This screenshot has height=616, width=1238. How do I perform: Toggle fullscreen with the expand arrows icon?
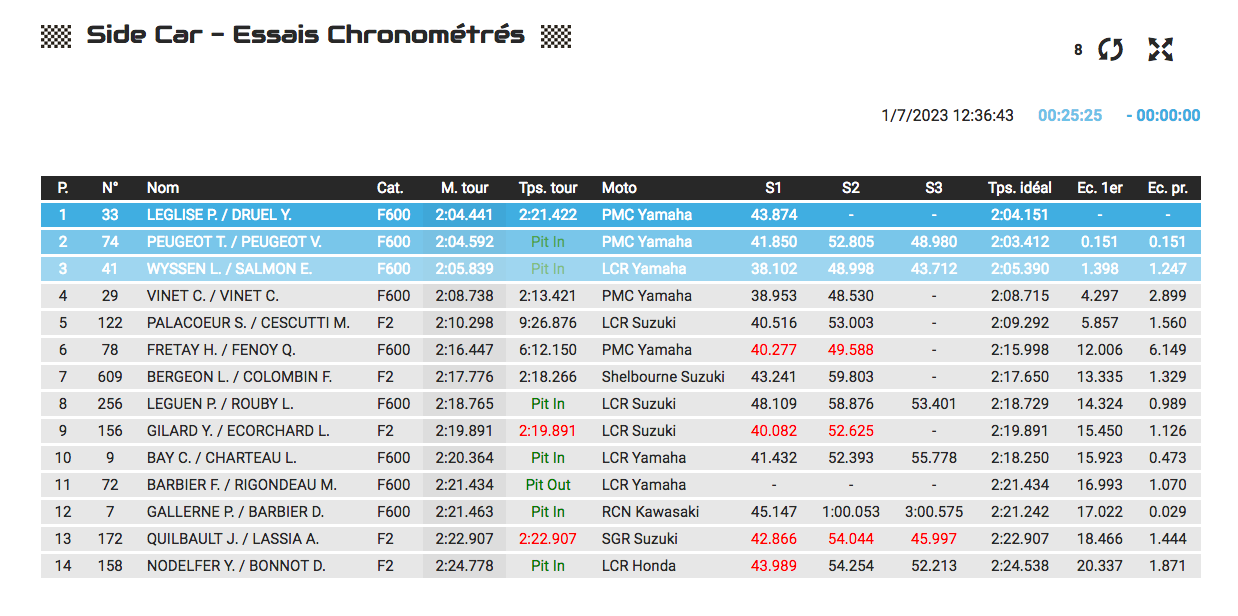click(x=1160, y=49)
